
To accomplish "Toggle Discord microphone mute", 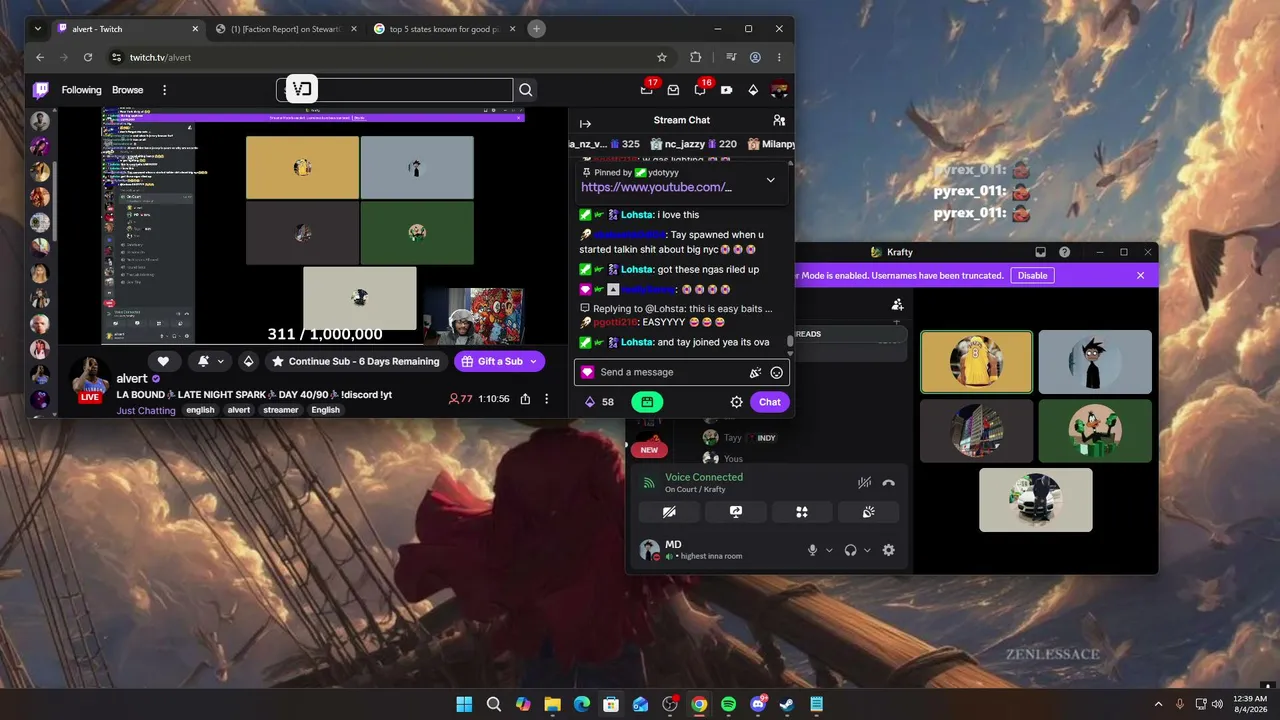I will 812,550.
